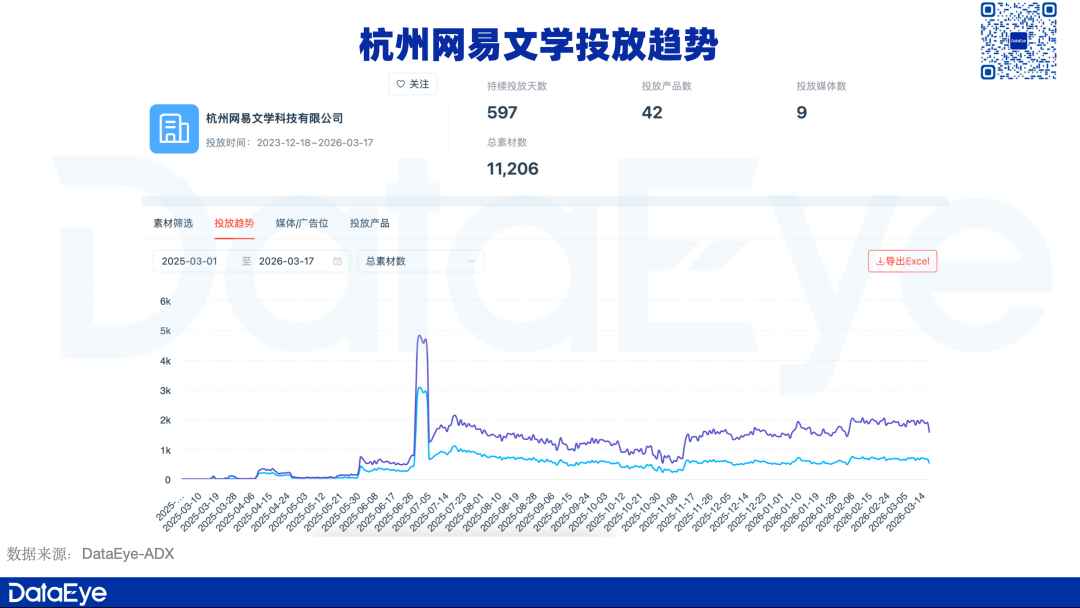Click the purple line peak on chart
Image resolution: width=1080 pixels, height=608 pixels.
pos(421,337)
